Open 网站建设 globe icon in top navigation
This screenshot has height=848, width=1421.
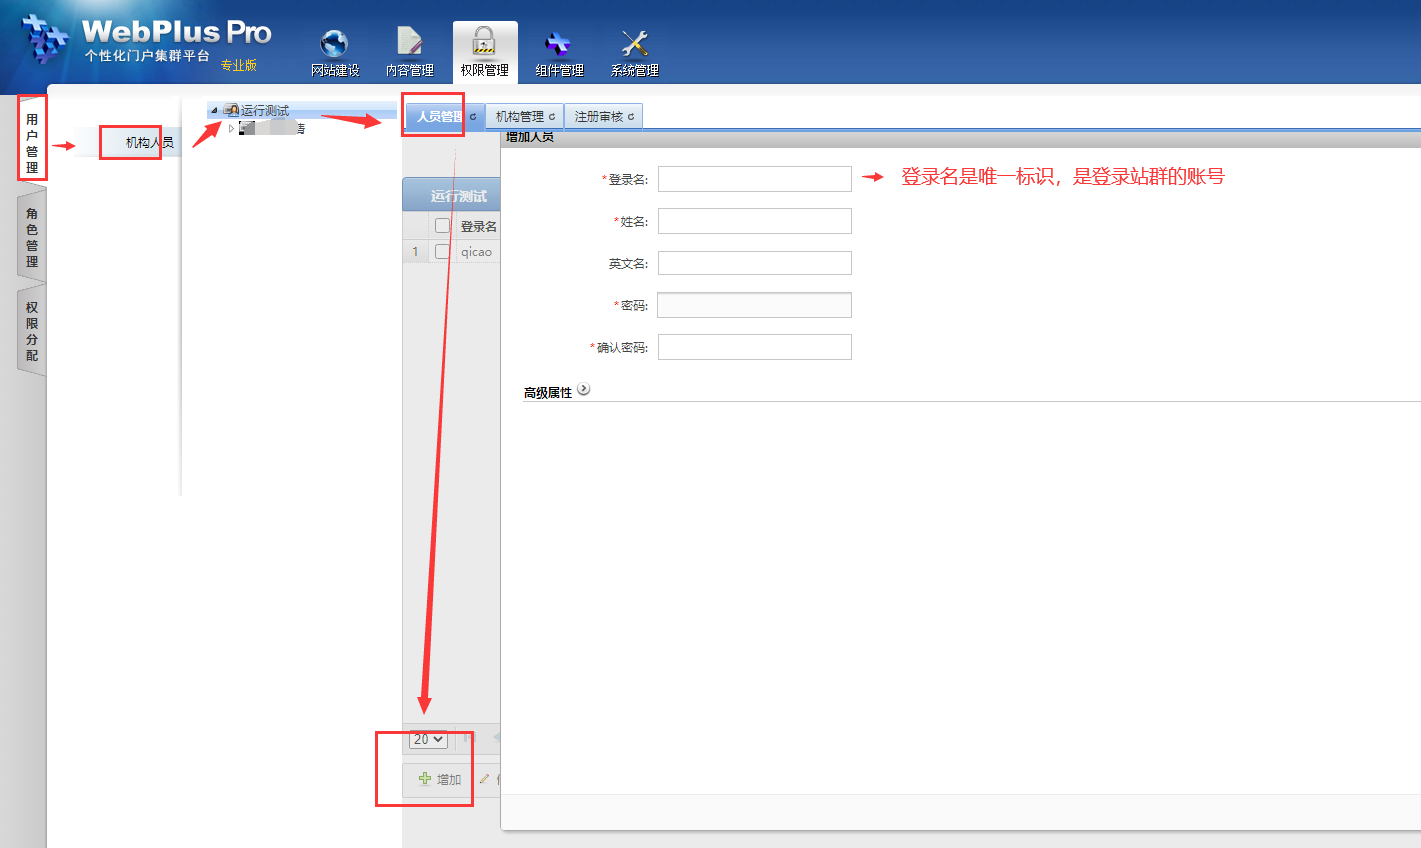(334, 44)
